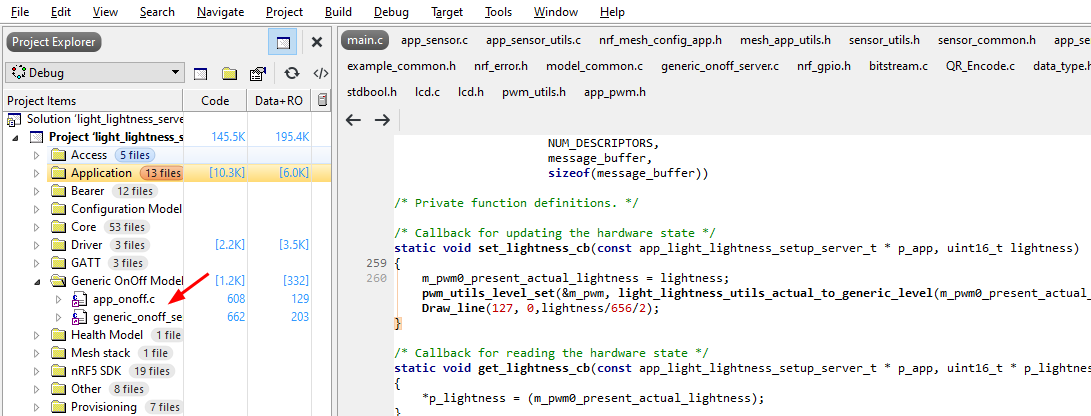
Task: Switch to the lcd.c tab
Action: tap(427, 92)
